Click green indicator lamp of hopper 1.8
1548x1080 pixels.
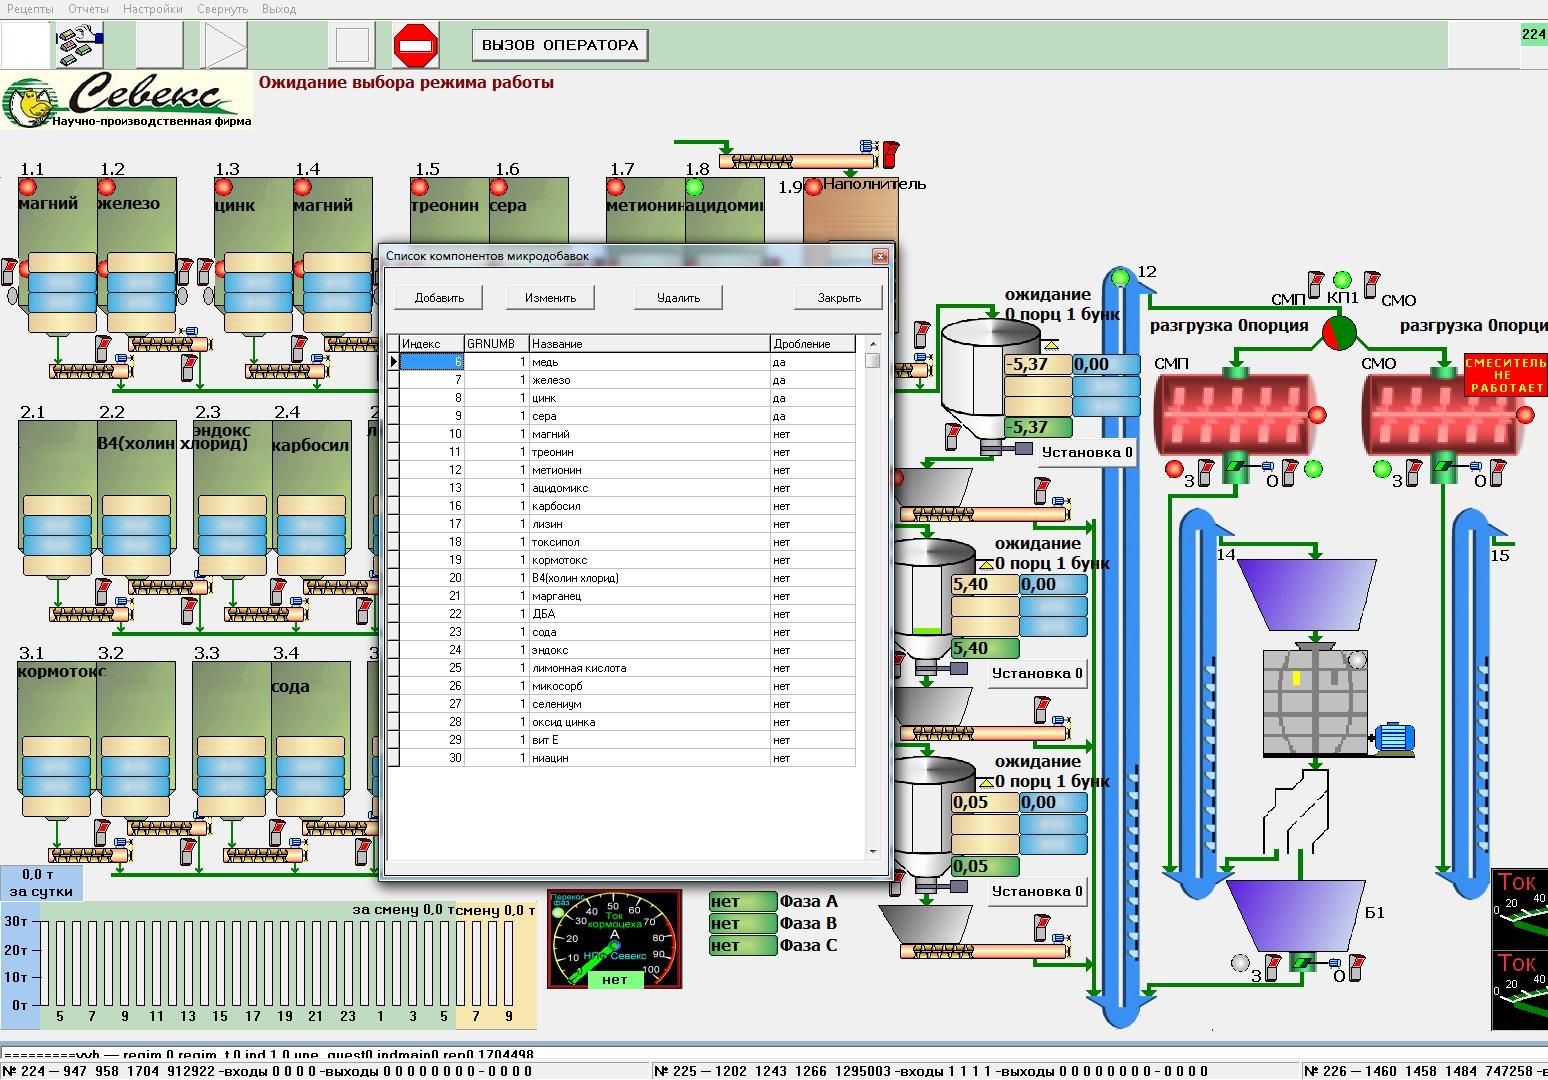[695, 187]
